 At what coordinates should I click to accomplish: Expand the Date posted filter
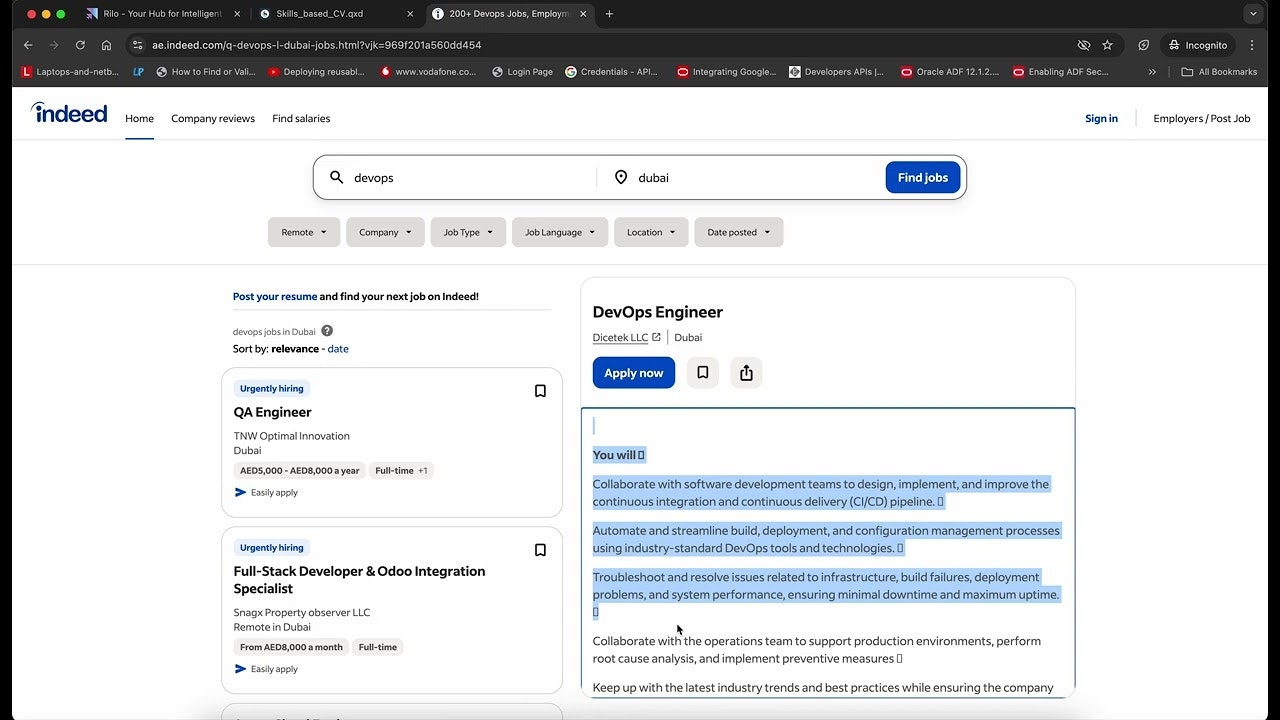pos(739,232)
